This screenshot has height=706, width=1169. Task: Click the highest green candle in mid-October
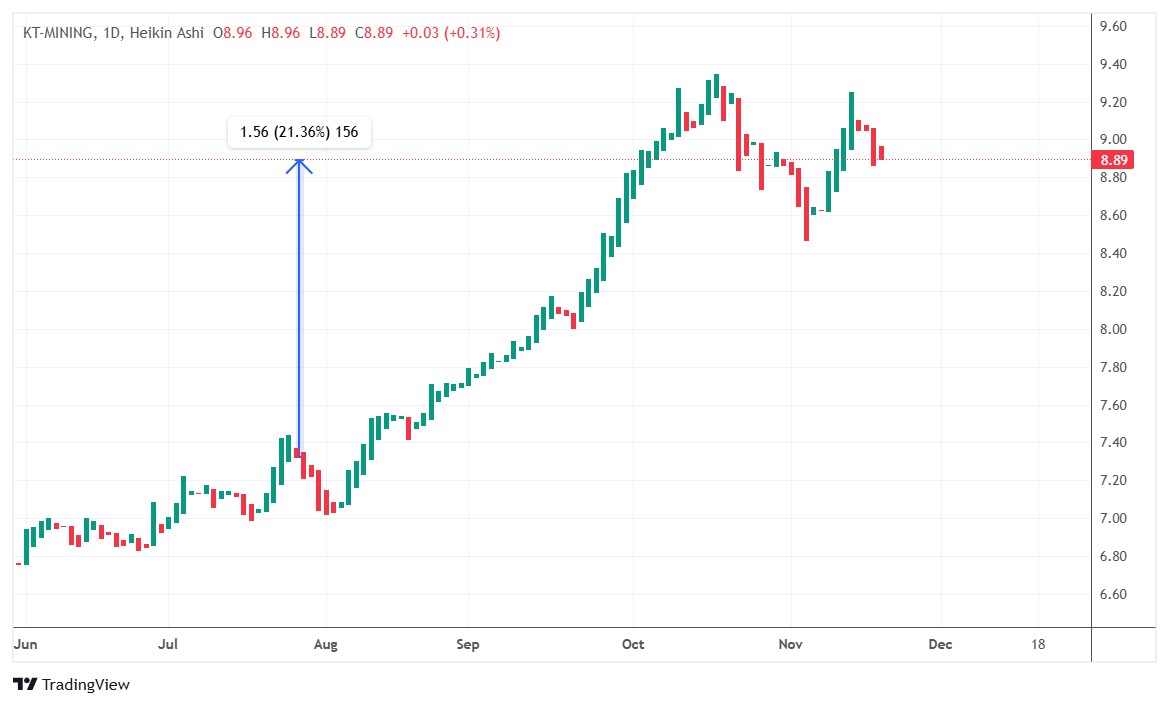pyautogui.click(x=716, y=98)
